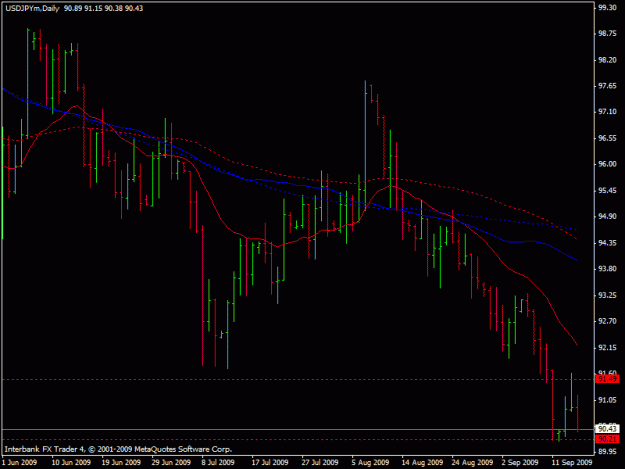Screen dimensions: 625x469
Task: Click the 5 Aug 2009 date label
Action: tap(370, 462)
